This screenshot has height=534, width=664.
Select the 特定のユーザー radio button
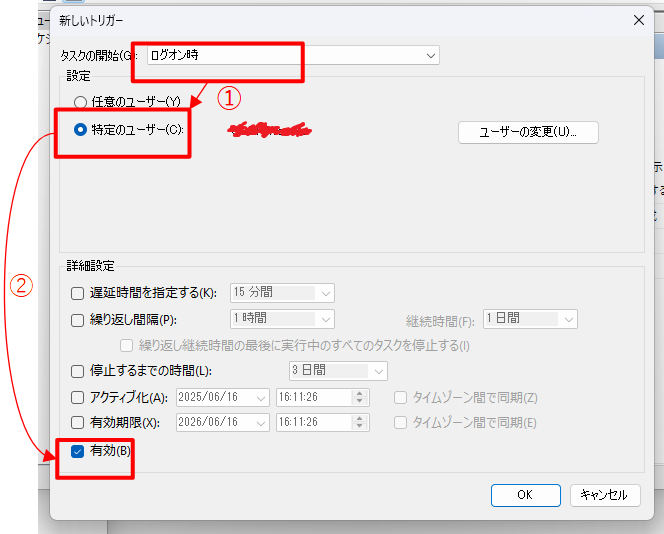[80, 130]
